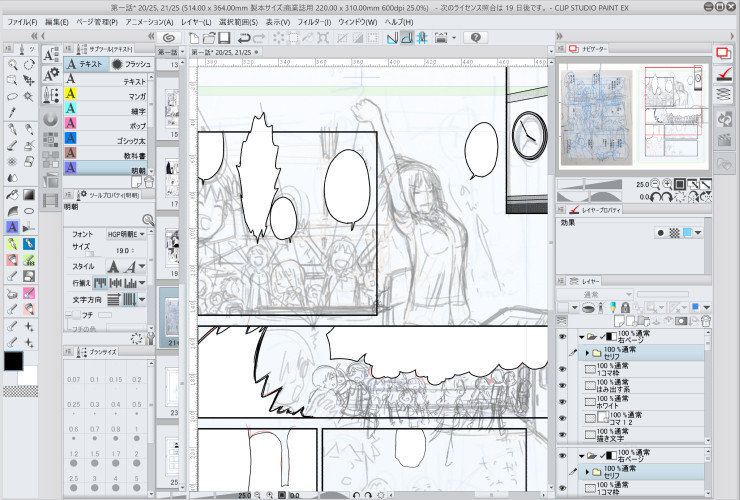
Task: Open 第一話 page manager dropdown
Action: [x=182, y=52]
